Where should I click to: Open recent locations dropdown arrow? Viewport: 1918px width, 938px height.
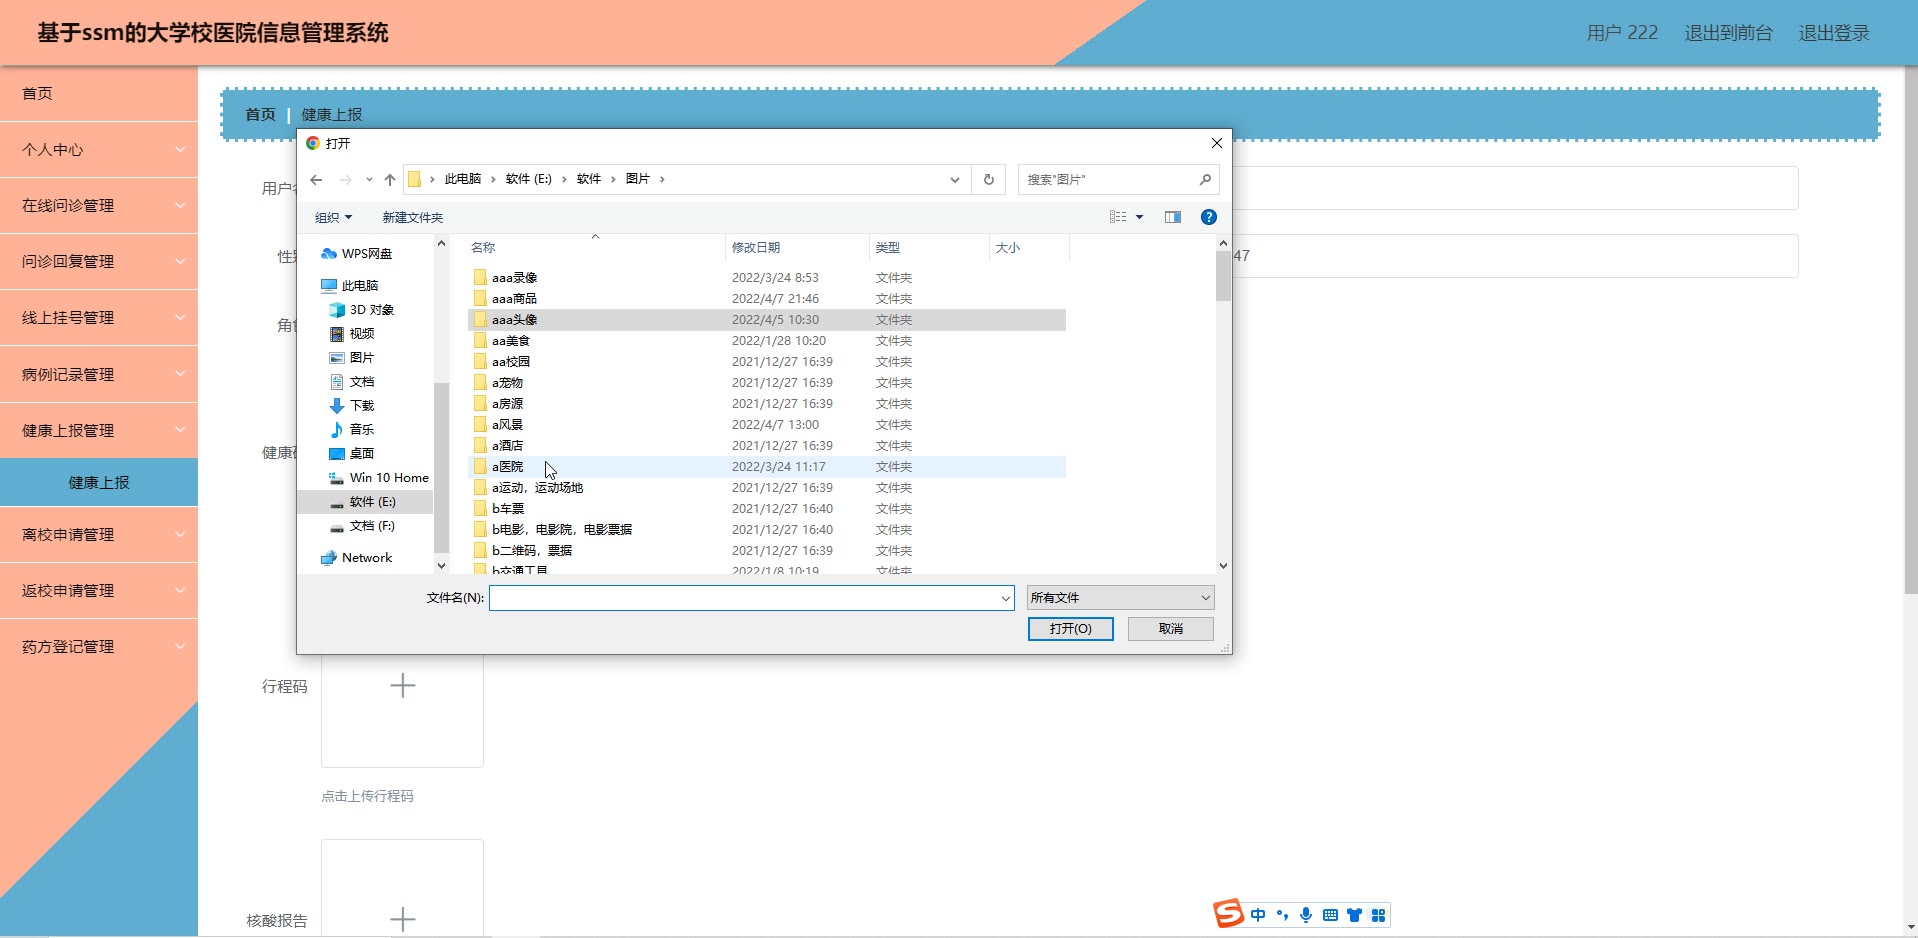tap(369, 180)
